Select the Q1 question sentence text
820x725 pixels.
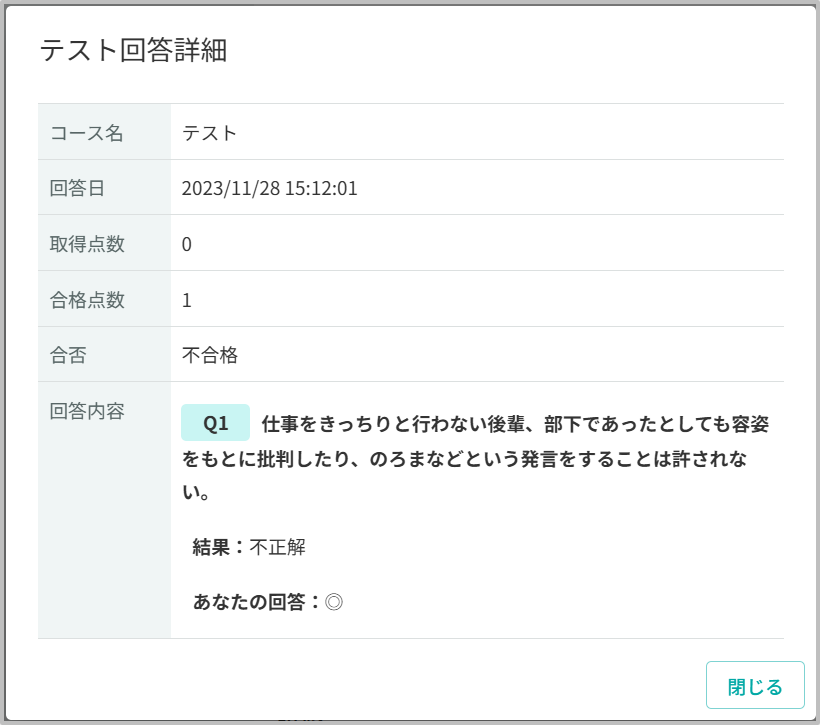475,458
